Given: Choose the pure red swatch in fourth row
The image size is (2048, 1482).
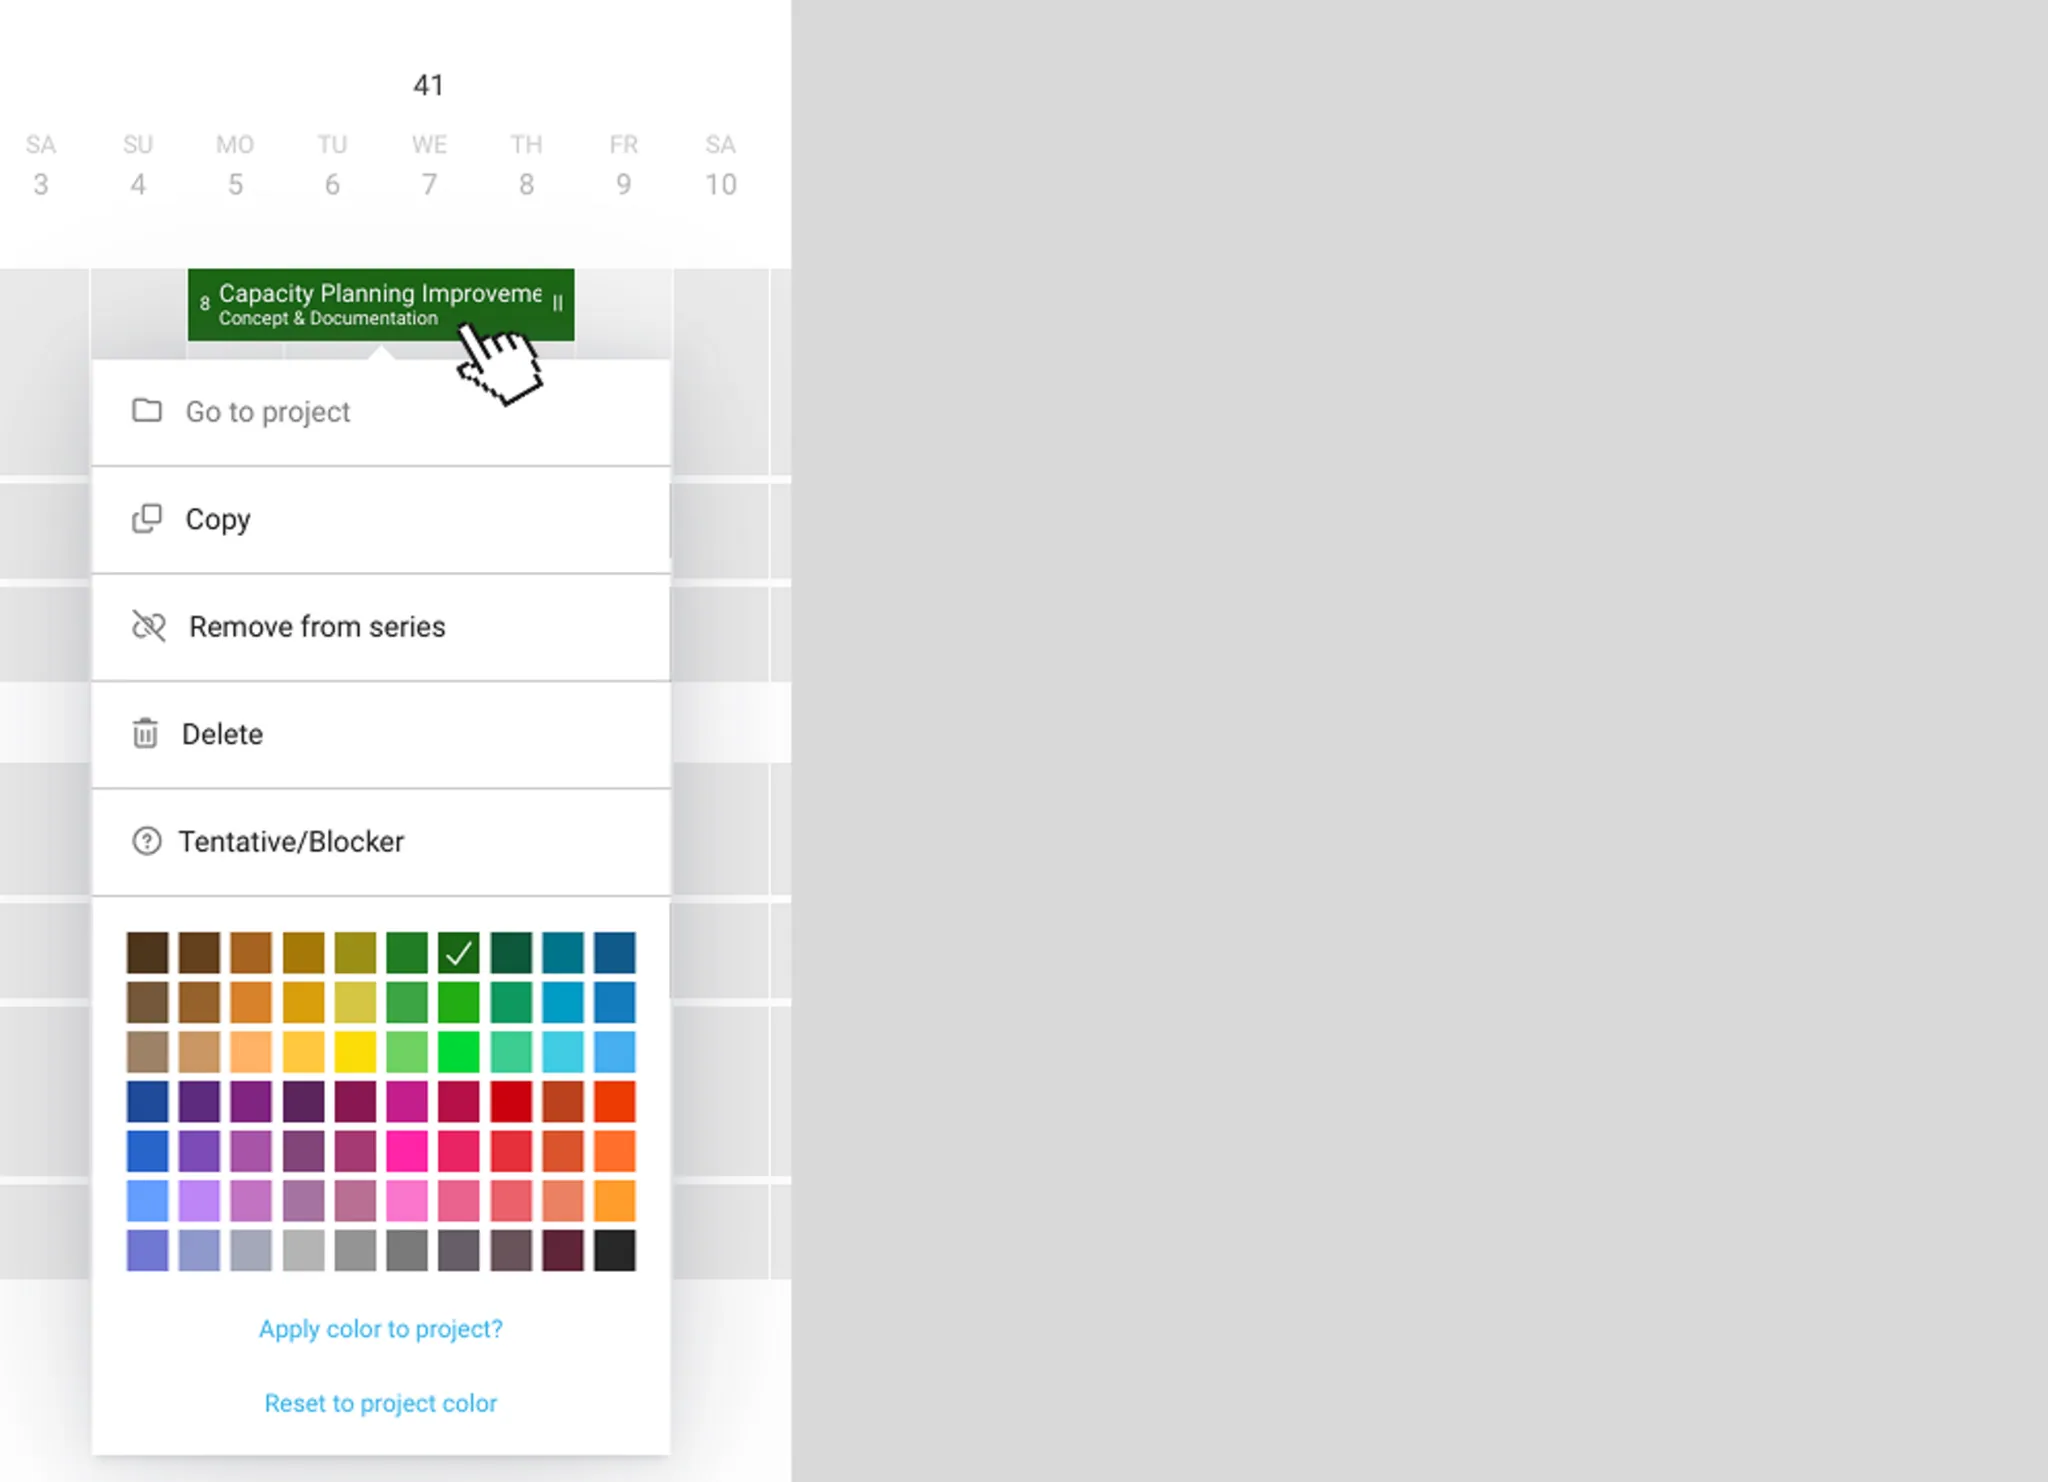Looking at the screenshot, I should (x=511, y=1101).
